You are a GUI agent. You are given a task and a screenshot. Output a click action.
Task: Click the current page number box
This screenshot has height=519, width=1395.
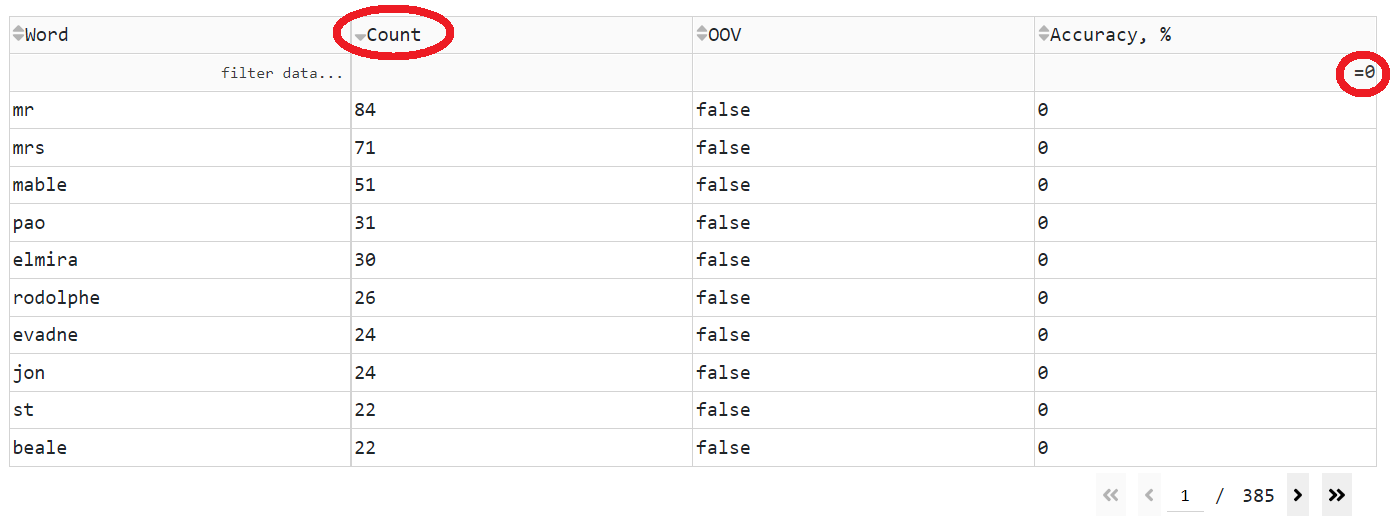coord(1185,496)
